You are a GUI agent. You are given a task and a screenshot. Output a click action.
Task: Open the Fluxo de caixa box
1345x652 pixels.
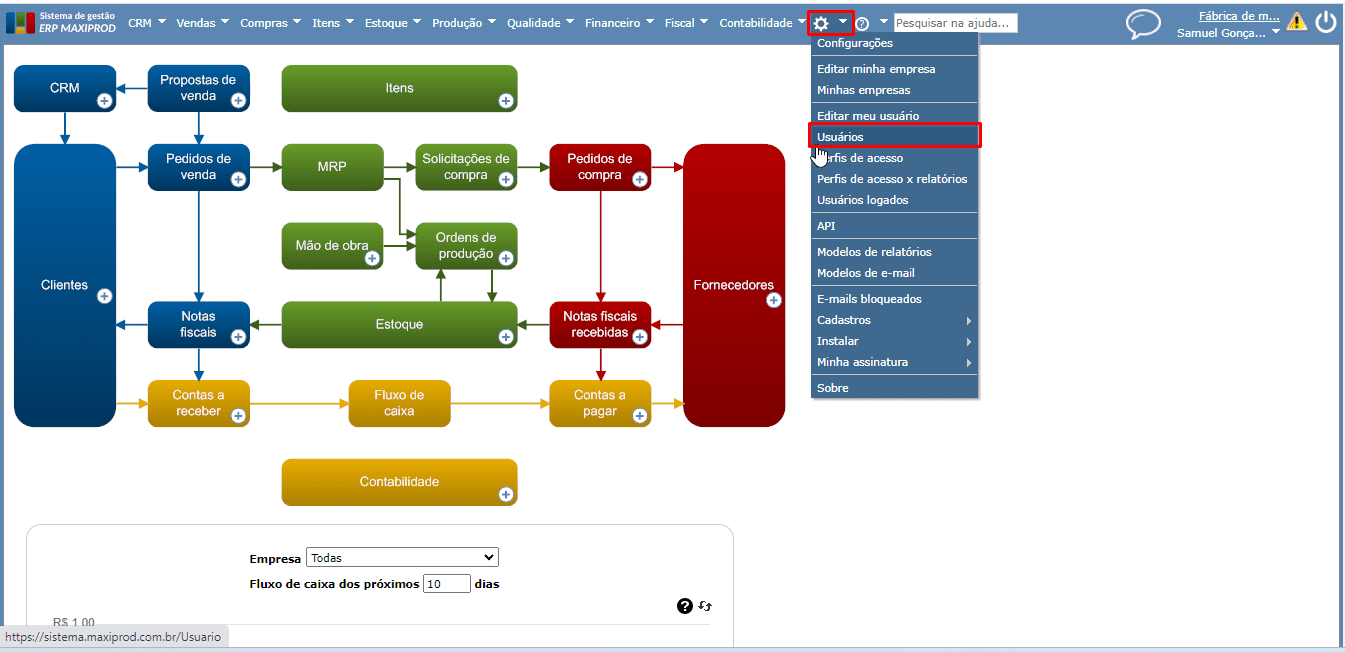coord(399,403)
